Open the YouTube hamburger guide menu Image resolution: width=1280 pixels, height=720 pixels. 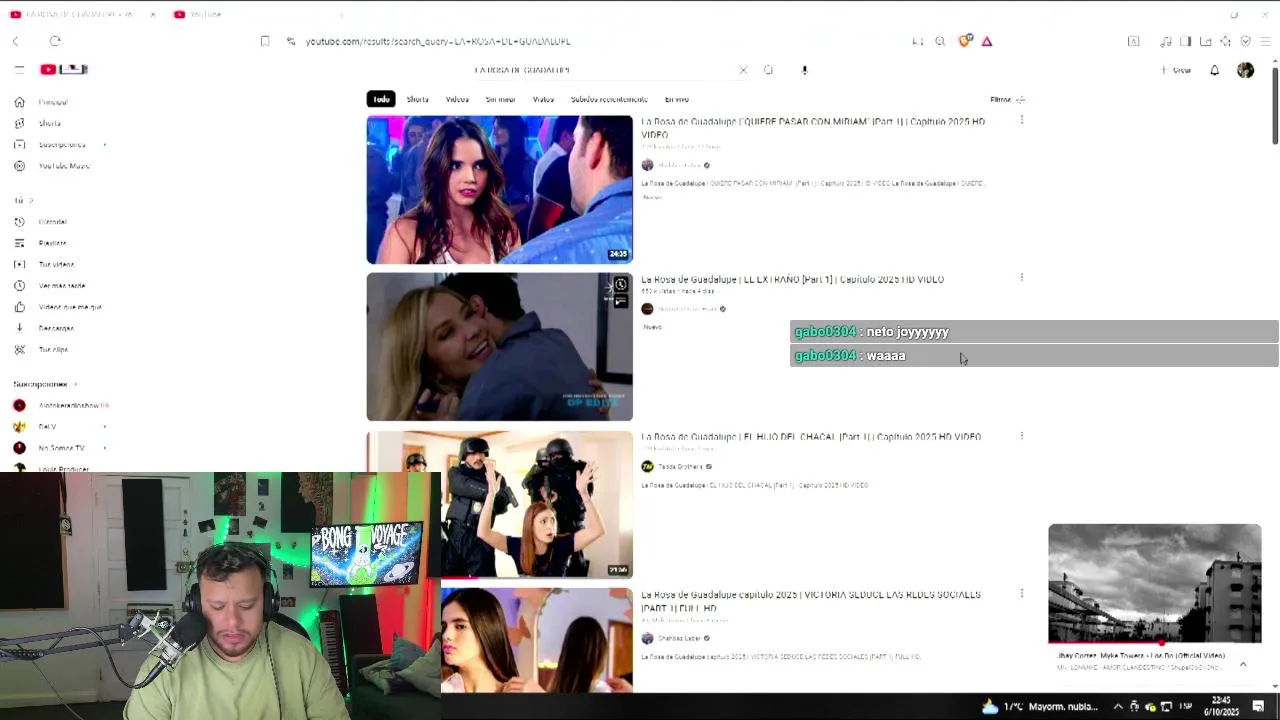(19, 69)
